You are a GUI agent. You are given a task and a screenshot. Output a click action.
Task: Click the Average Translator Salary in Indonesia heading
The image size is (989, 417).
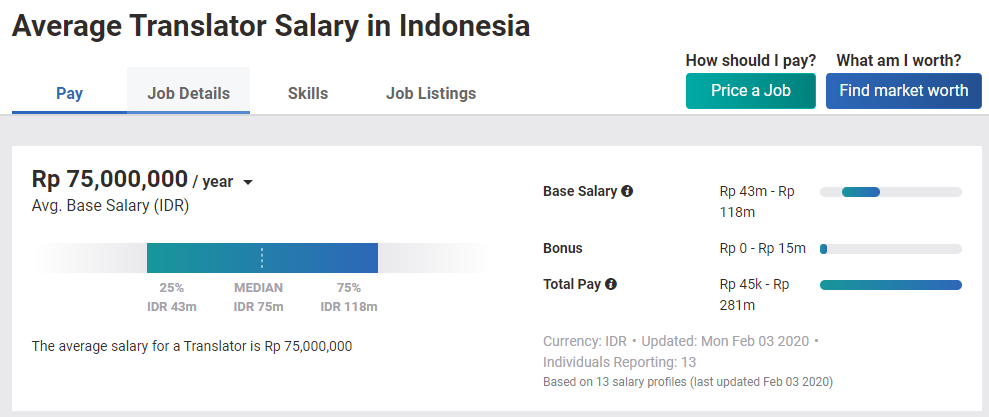tap(271, 26)
